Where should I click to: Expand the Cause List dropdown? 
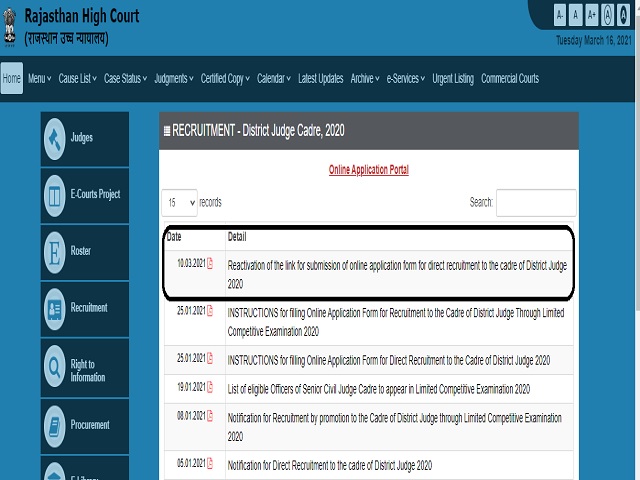pyautogui.click(x=78, y=78)
